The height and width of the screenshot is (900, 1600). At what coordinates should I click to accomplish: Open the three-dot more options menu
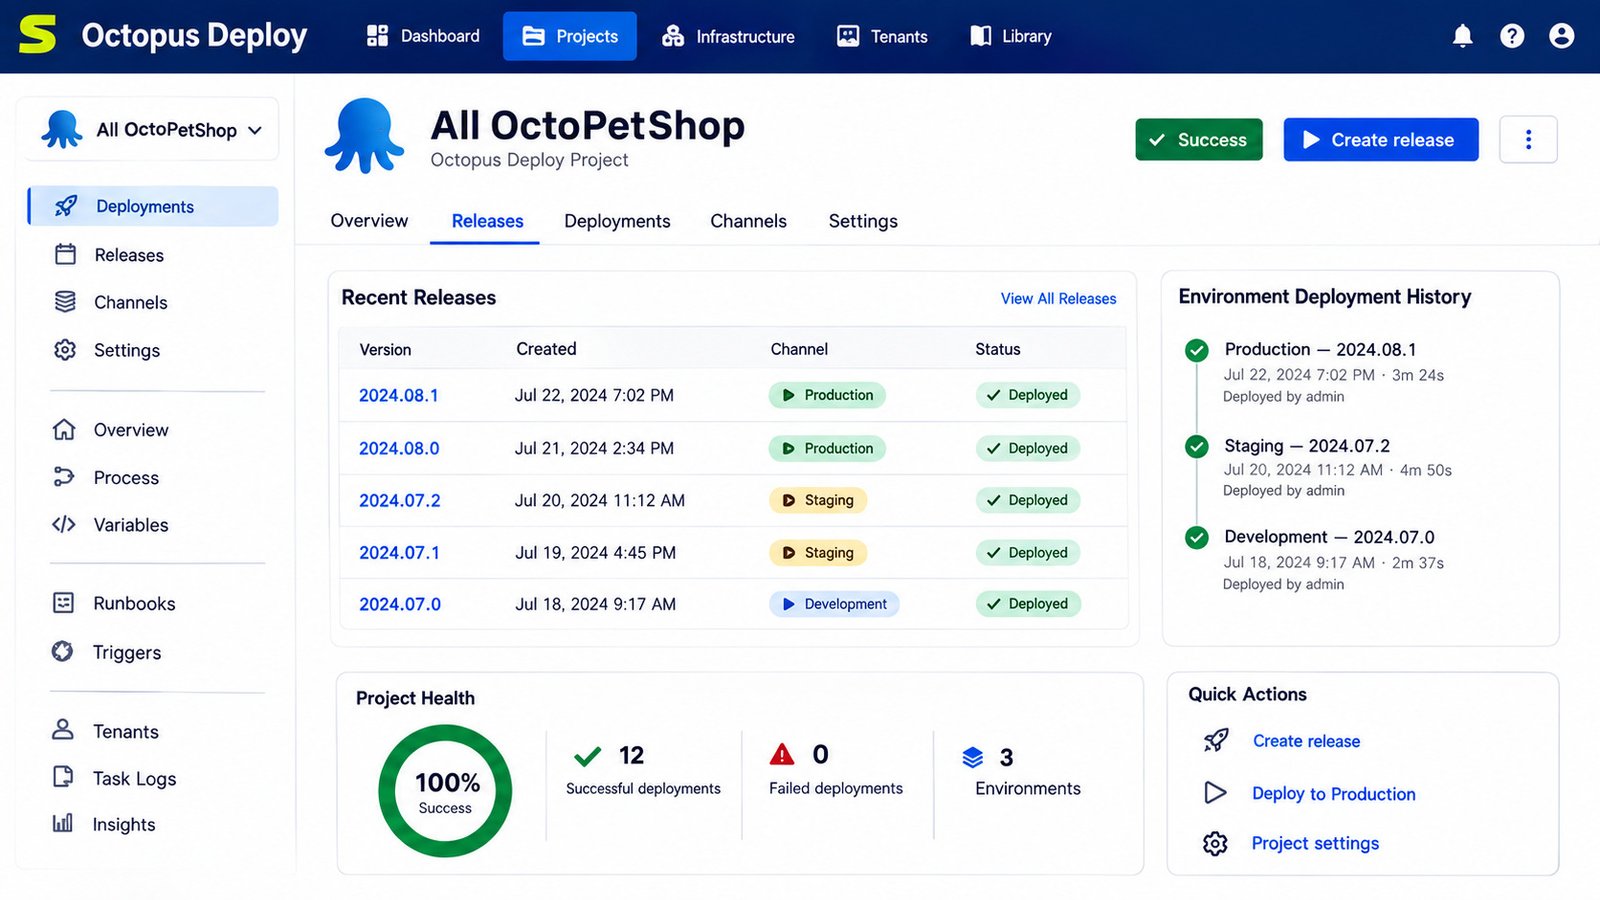(x=1528, y=139)
